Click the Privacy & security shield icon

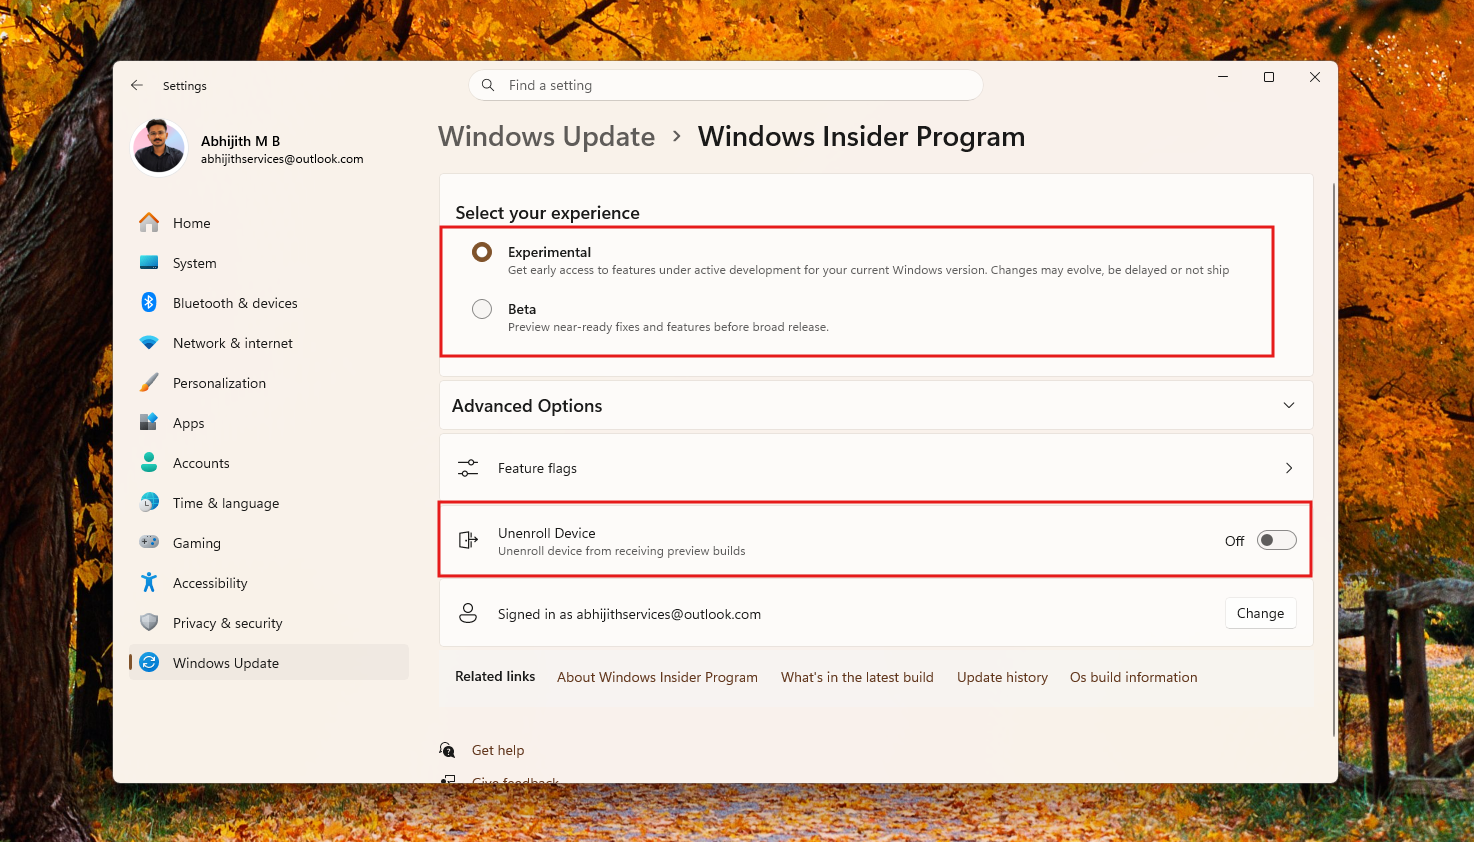tap(149, 622)
